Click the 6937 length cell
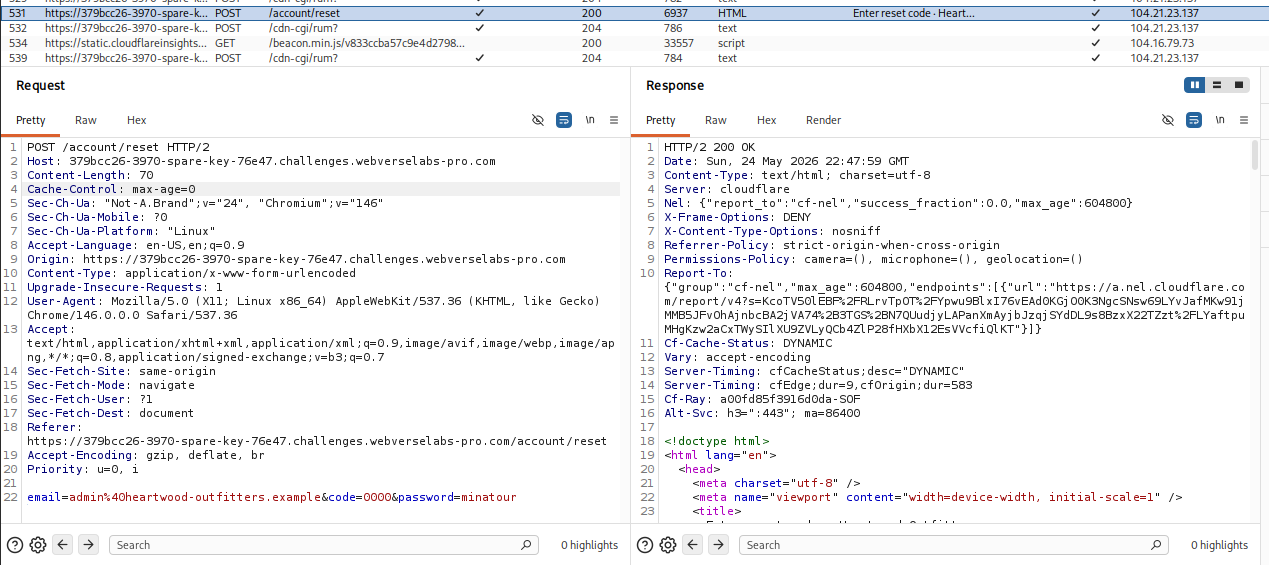 click(677, 14)
